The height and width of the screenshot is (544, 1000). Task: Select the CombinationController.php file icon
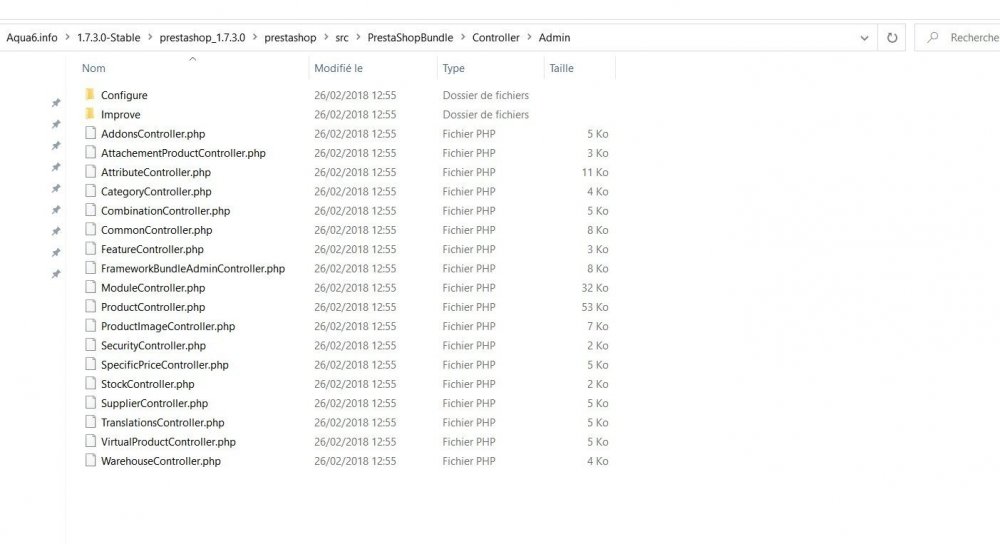(91, 210)
